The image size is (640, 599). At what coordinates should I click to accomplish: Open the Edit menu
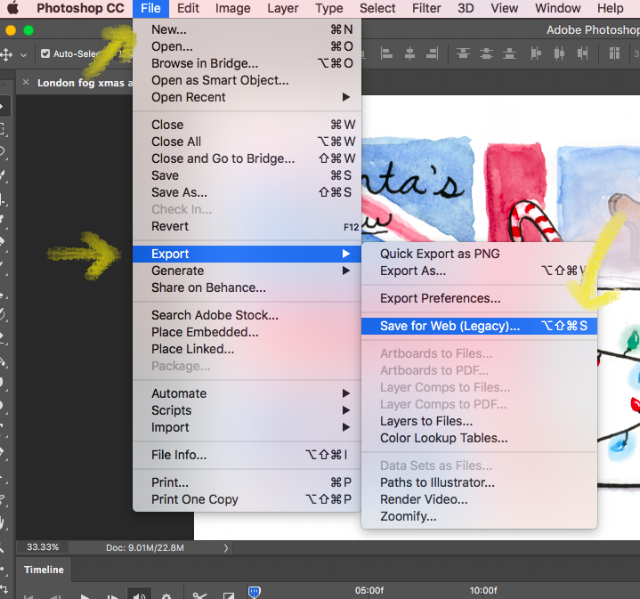click(188, 8)
